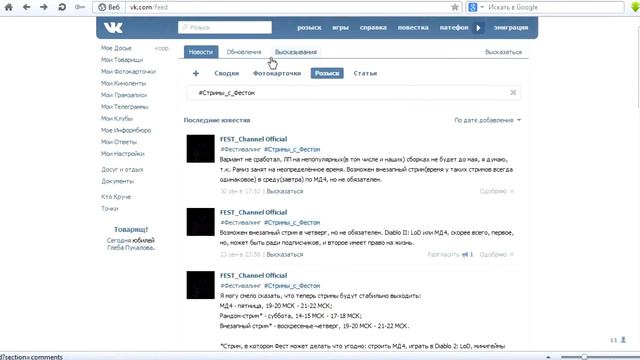Click the green download arrow icon
640x360 pixels.
[636, 7]
